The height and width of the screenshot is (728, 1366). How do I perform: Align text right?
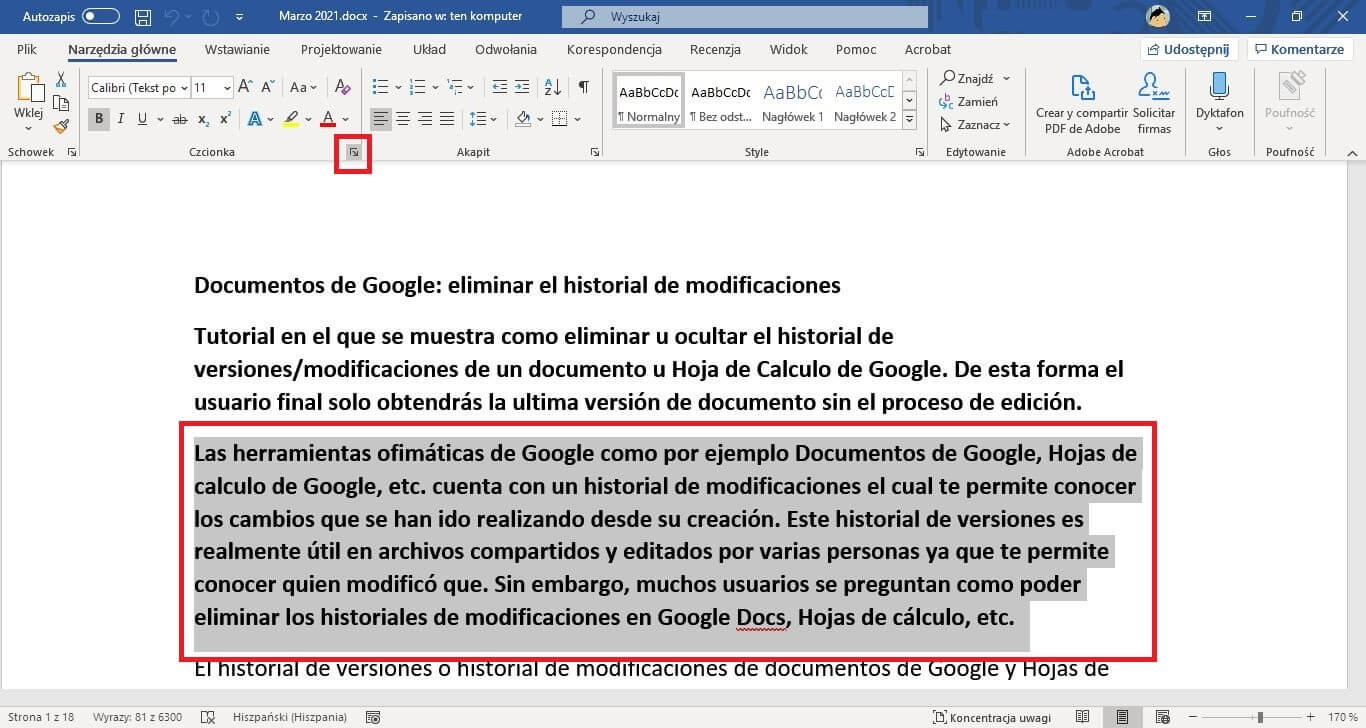[425, 119]
